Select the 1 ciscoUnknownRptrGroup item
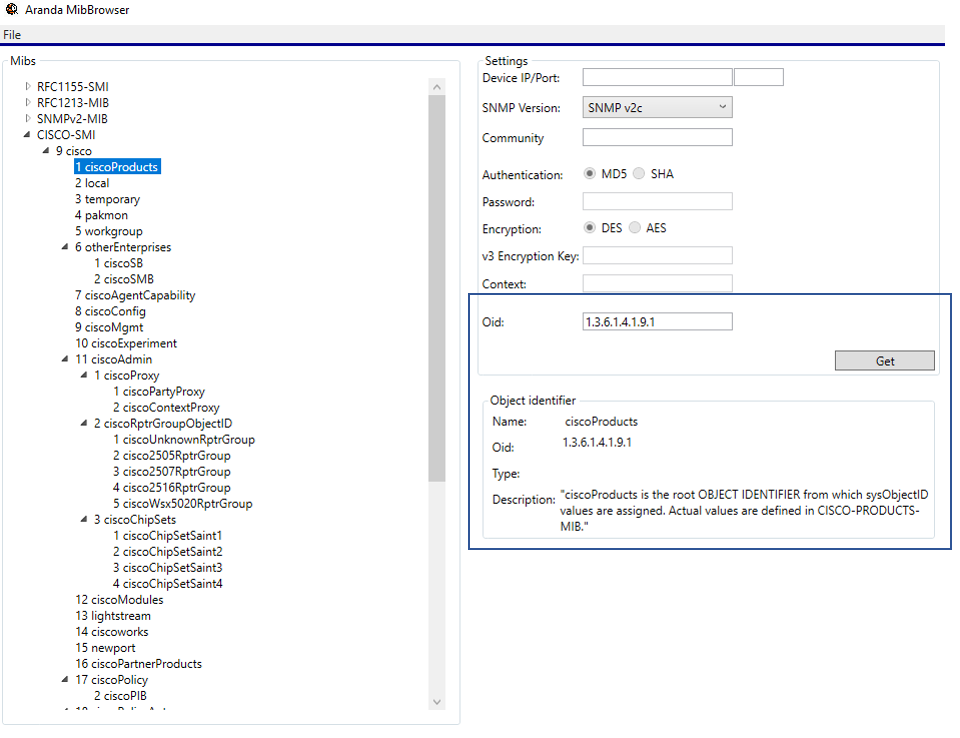Viewport: 960px width, 738px height. pyautogui.click(x=184, y=439)
